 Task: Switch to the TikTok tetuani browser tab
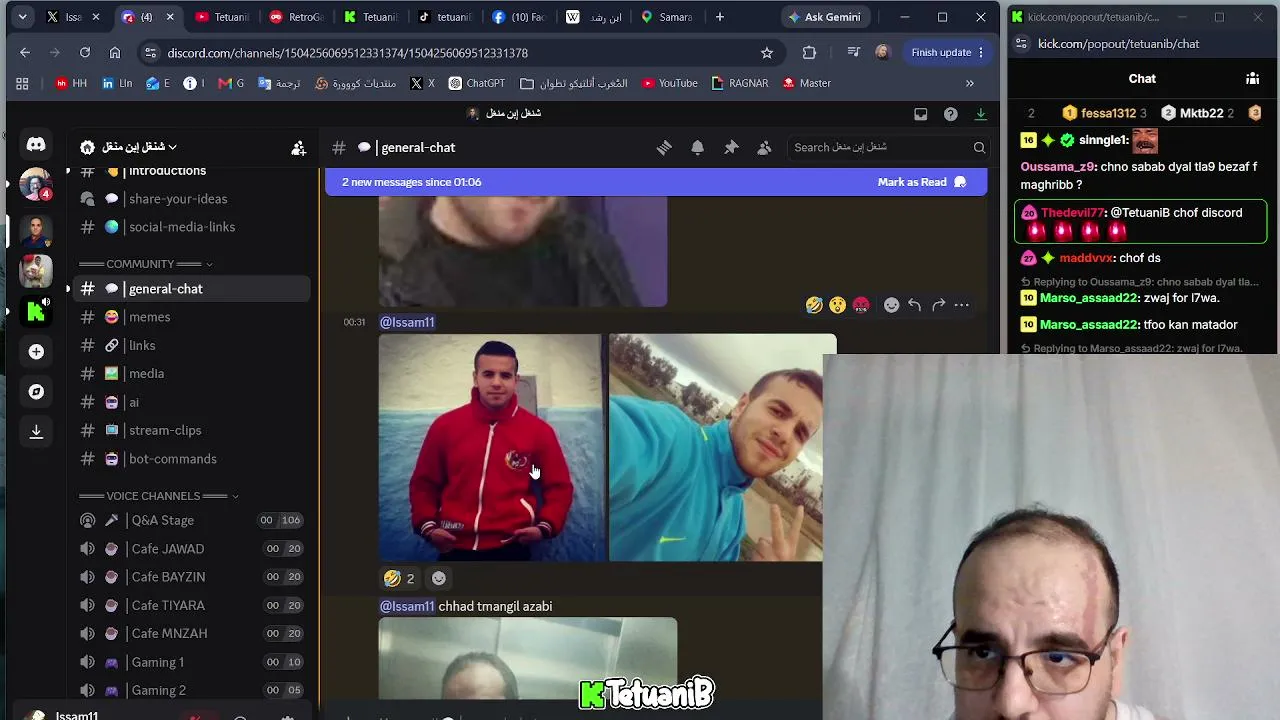coord(444,17)
